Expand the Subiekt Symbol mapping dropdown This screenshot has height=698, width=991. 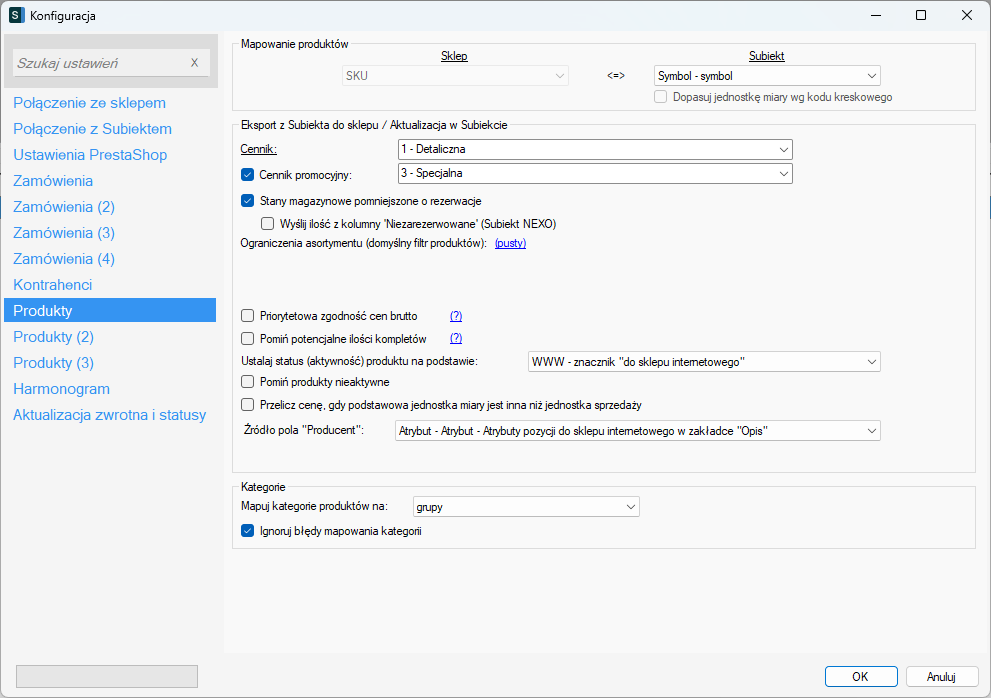coord(767,76)
